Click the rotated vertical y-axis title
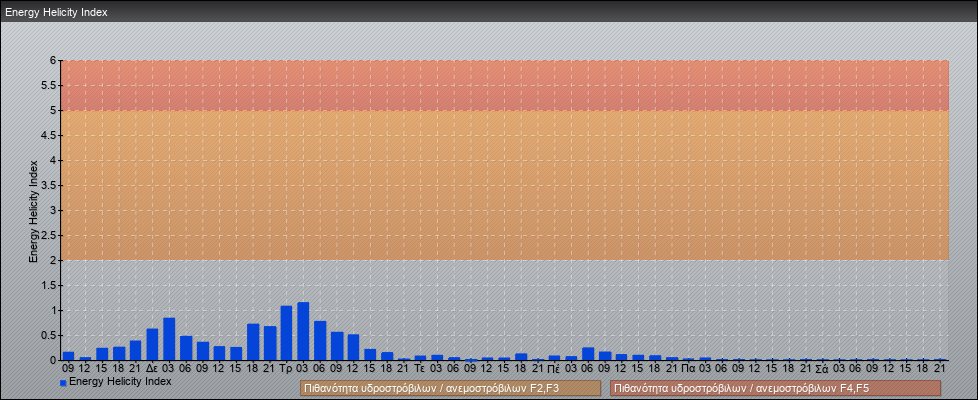The image size is (978, 400). [33, 210]
